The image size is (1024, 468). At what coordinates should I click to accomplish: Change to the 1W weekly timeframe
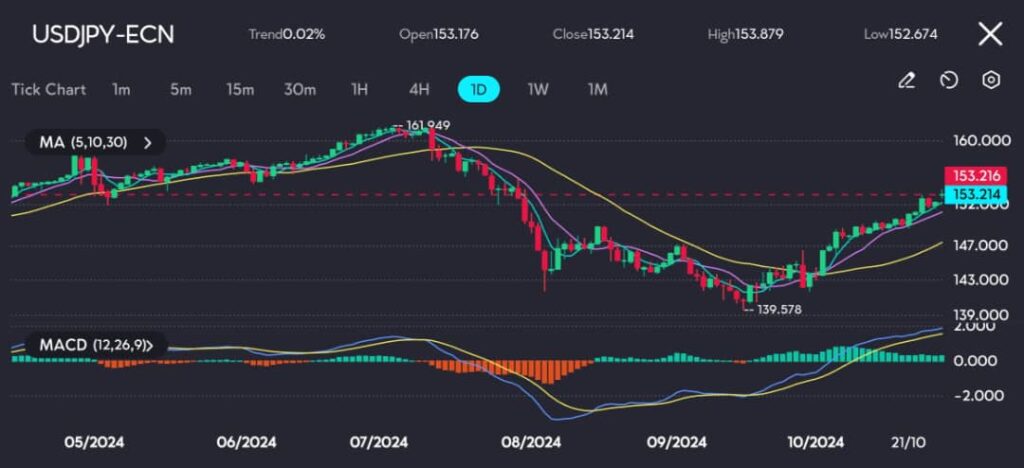pyautogui.click(x=538, y=89)
